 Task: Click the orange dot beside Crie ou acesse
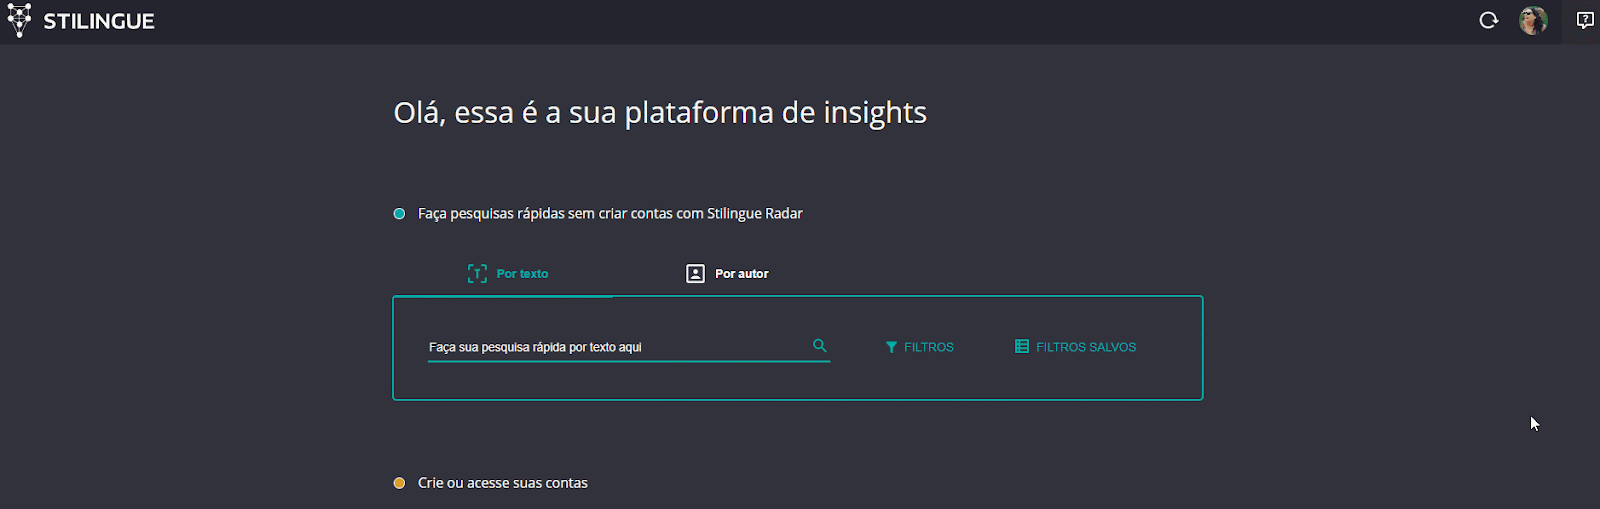399,483
